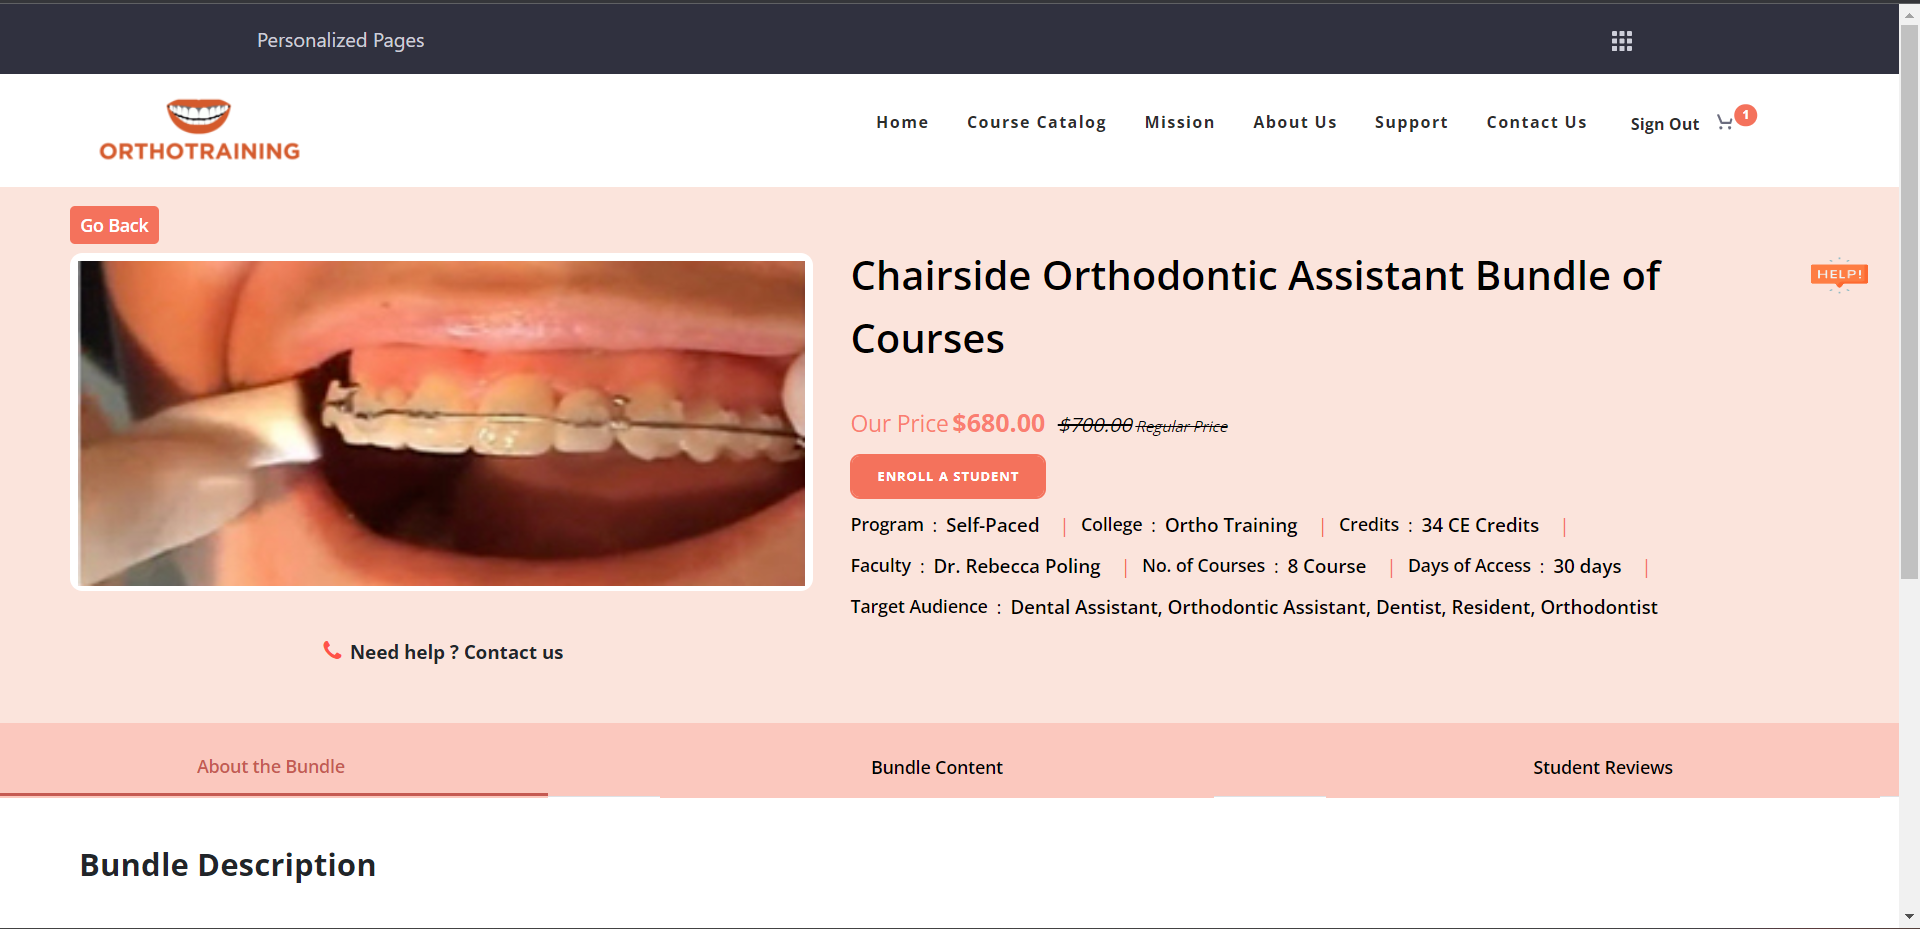Screen dimensions: 1920x929
Task: Click the OrthoTraining logo
Action: point(199,130)
